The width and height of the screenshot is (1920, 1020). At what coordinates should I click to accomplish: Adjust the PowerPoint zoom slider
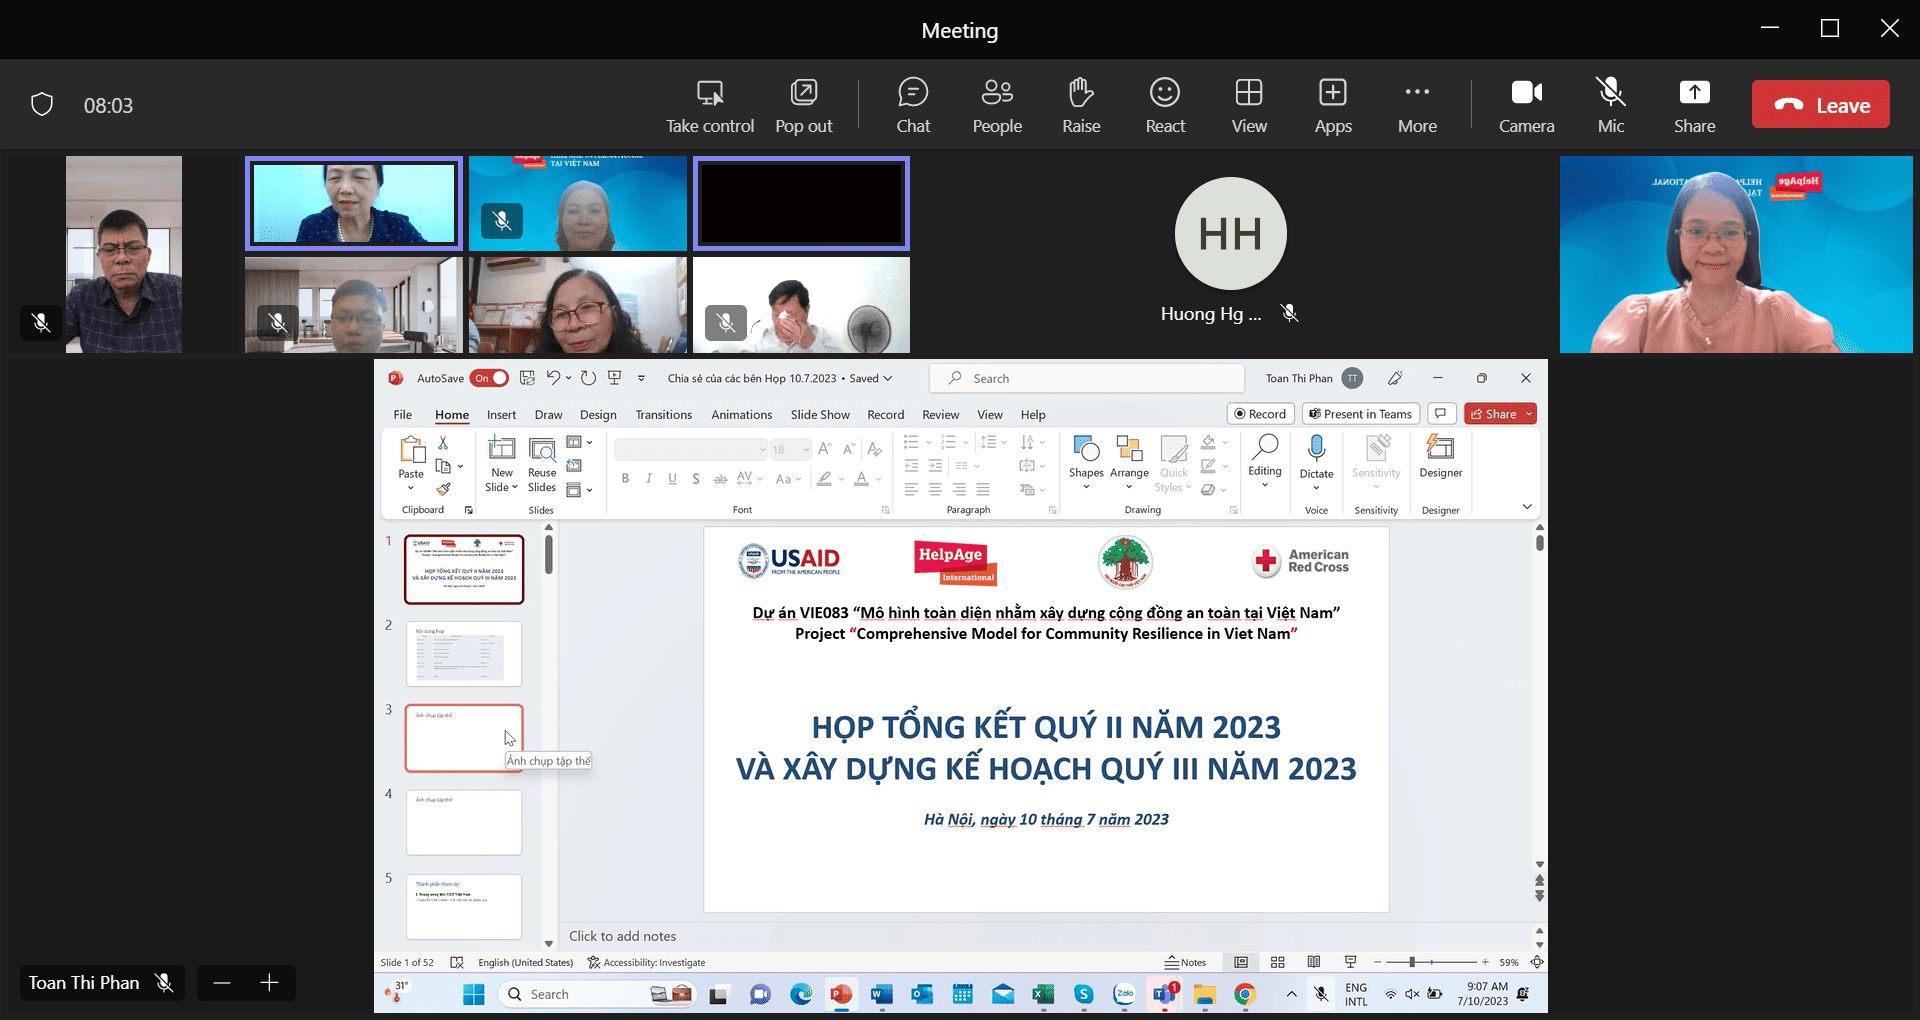[1411, 962]
